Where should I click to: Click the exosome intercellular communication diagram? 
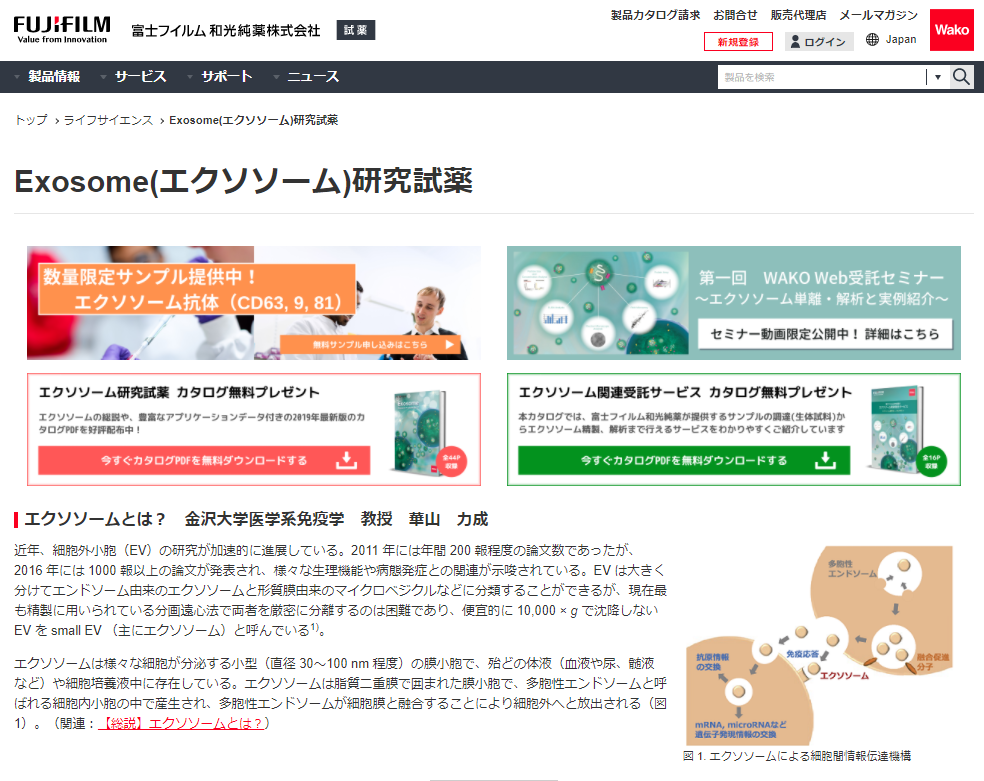point(819,645)
